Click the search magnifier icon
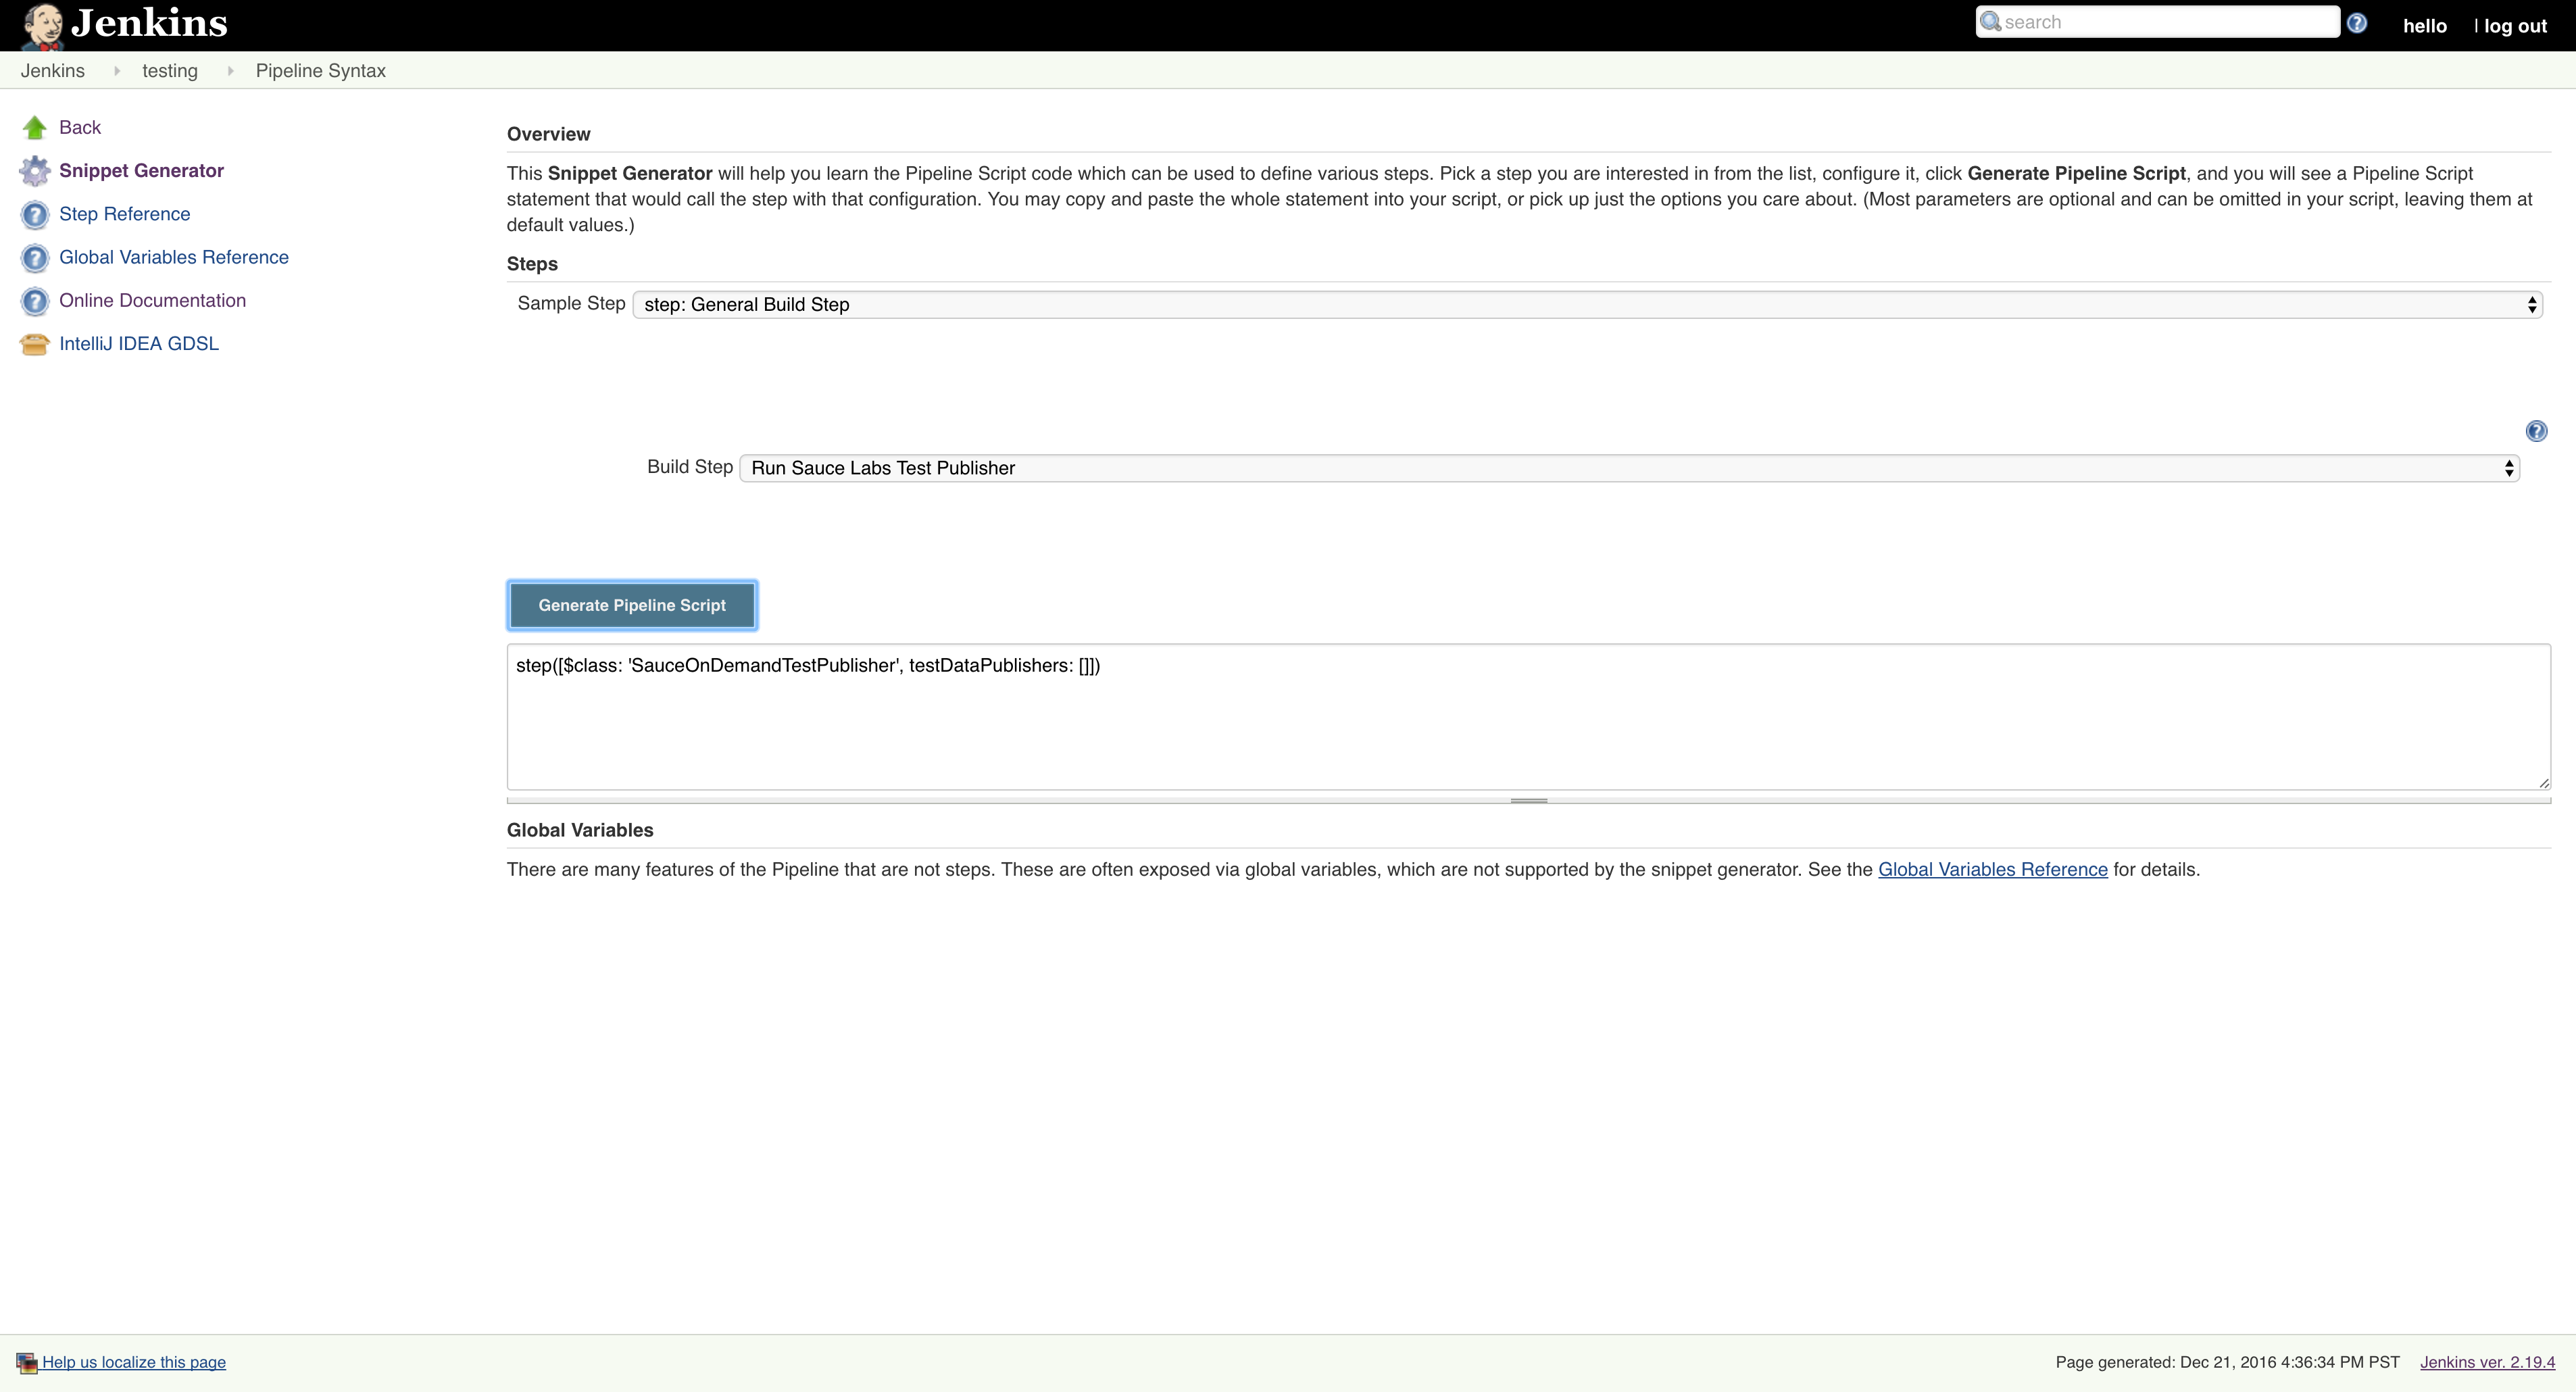The width and height of the screenshot is (2576, 1392). [1990, 21]
